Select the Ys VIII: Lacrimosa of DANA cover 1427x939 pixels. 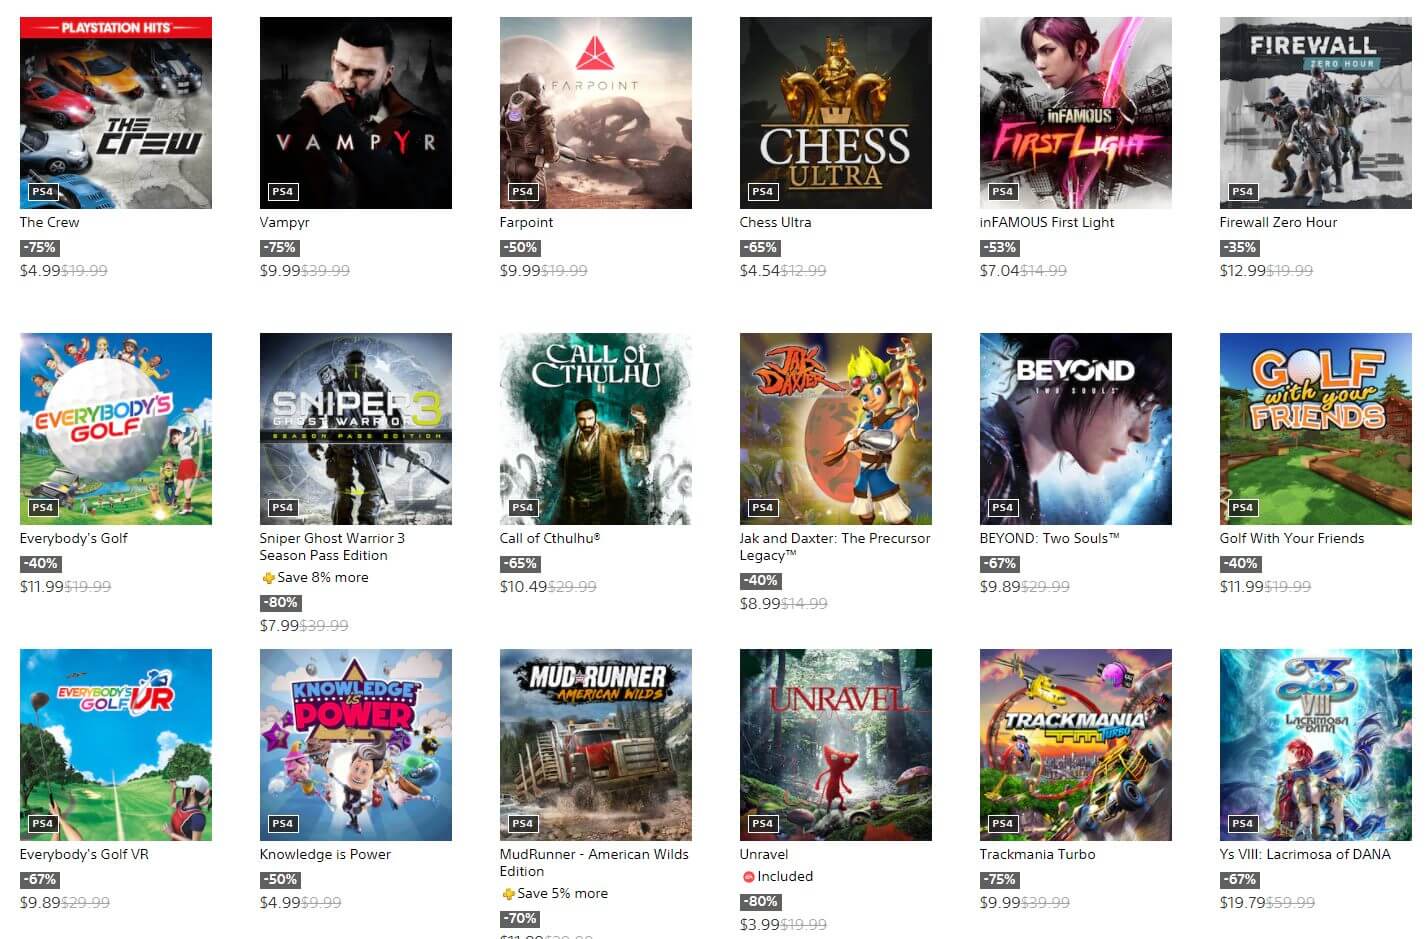point(1316,745)
